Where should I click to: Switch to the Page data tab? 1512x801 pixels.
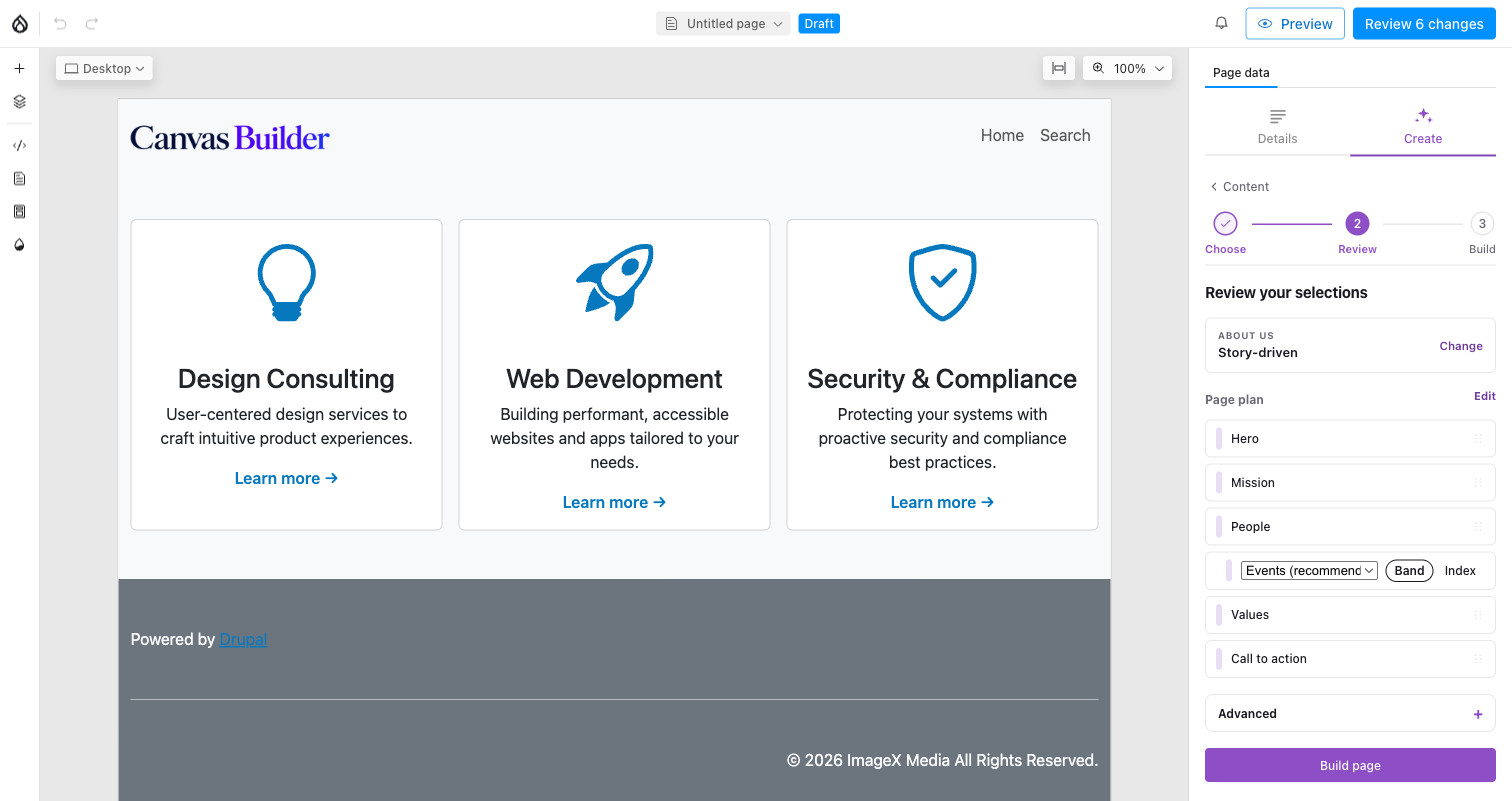tap(1241, 73)
